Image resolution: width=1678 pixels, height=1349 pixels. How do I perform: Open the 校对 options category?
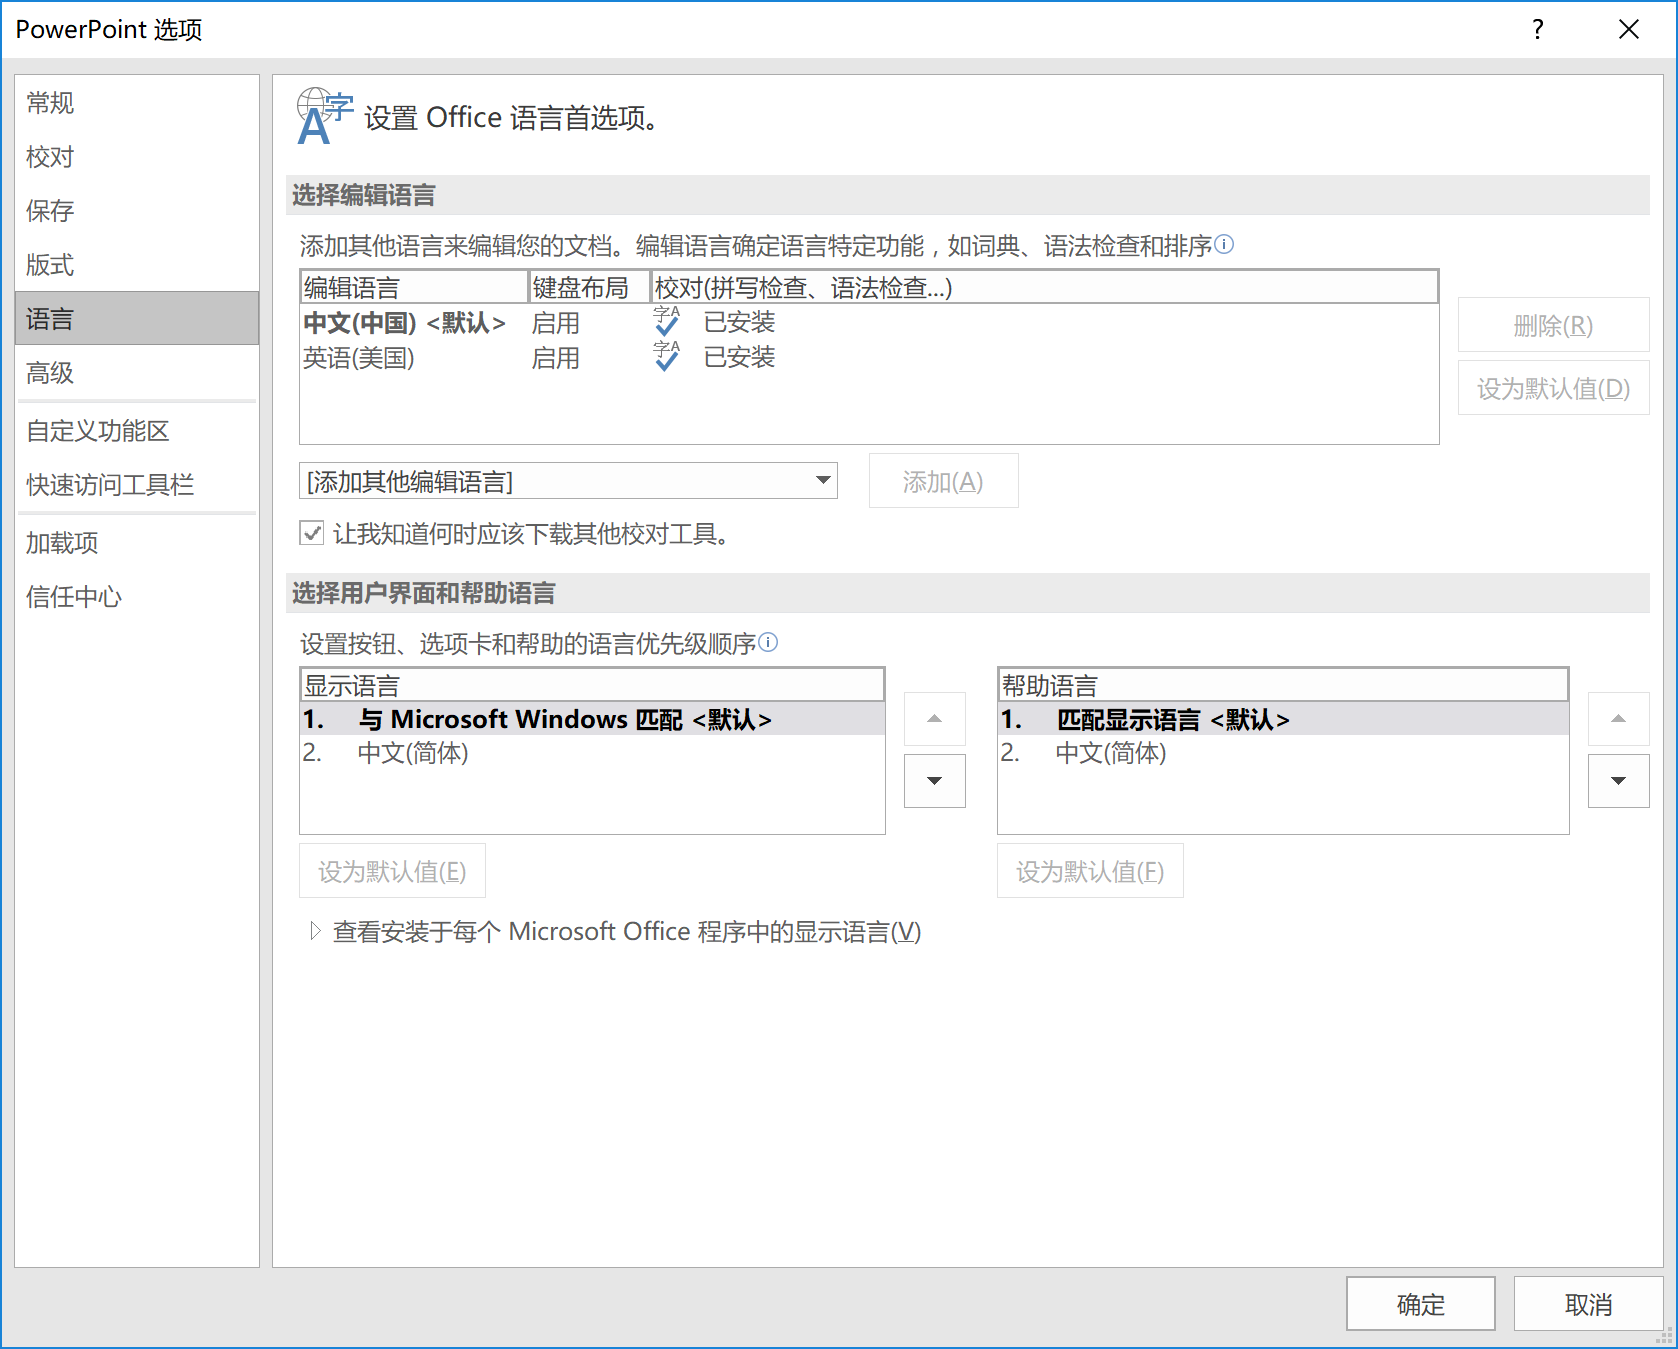coord(137,156)
